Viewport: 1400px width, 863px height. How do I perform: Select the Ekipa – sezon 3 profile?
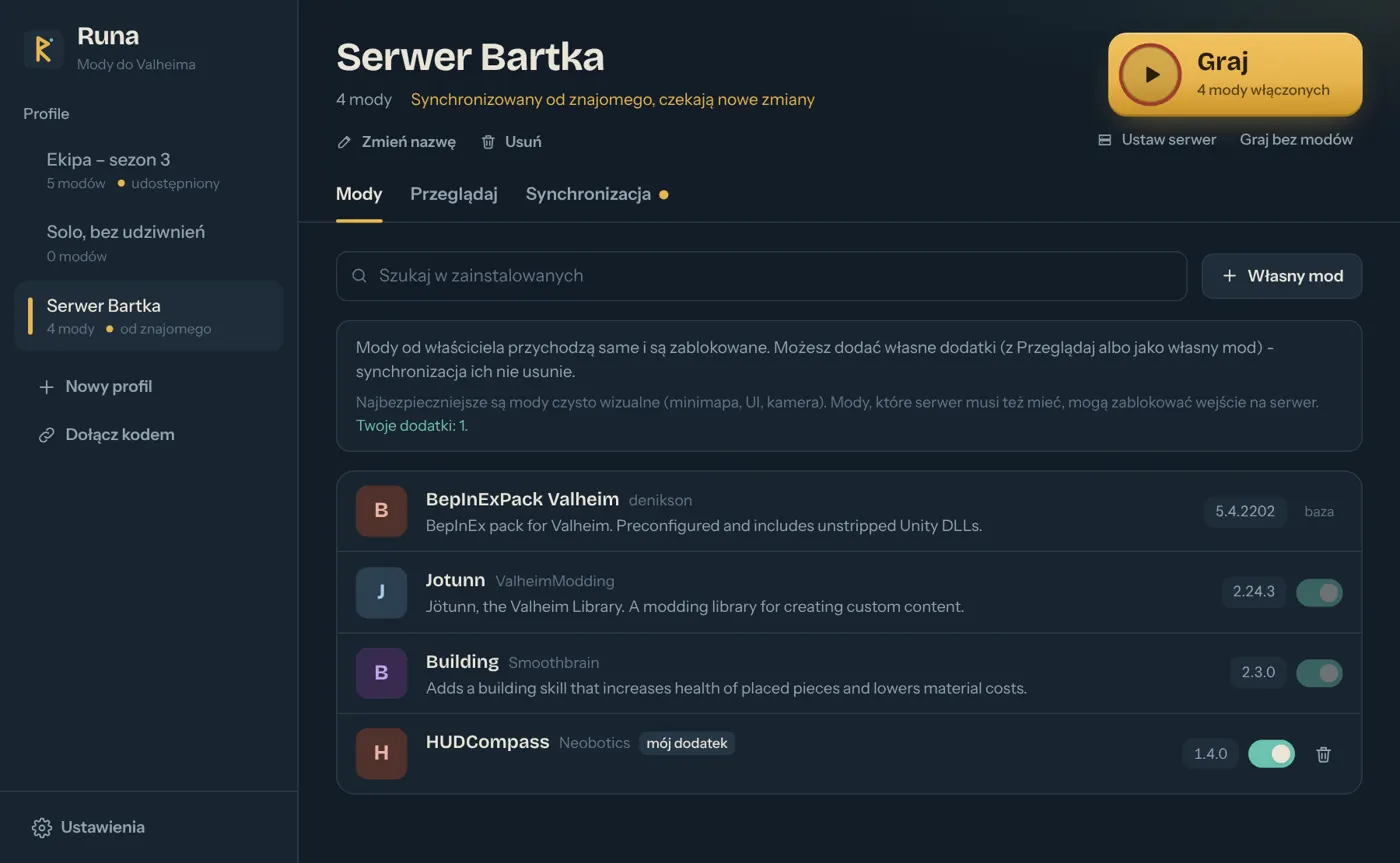149,170
